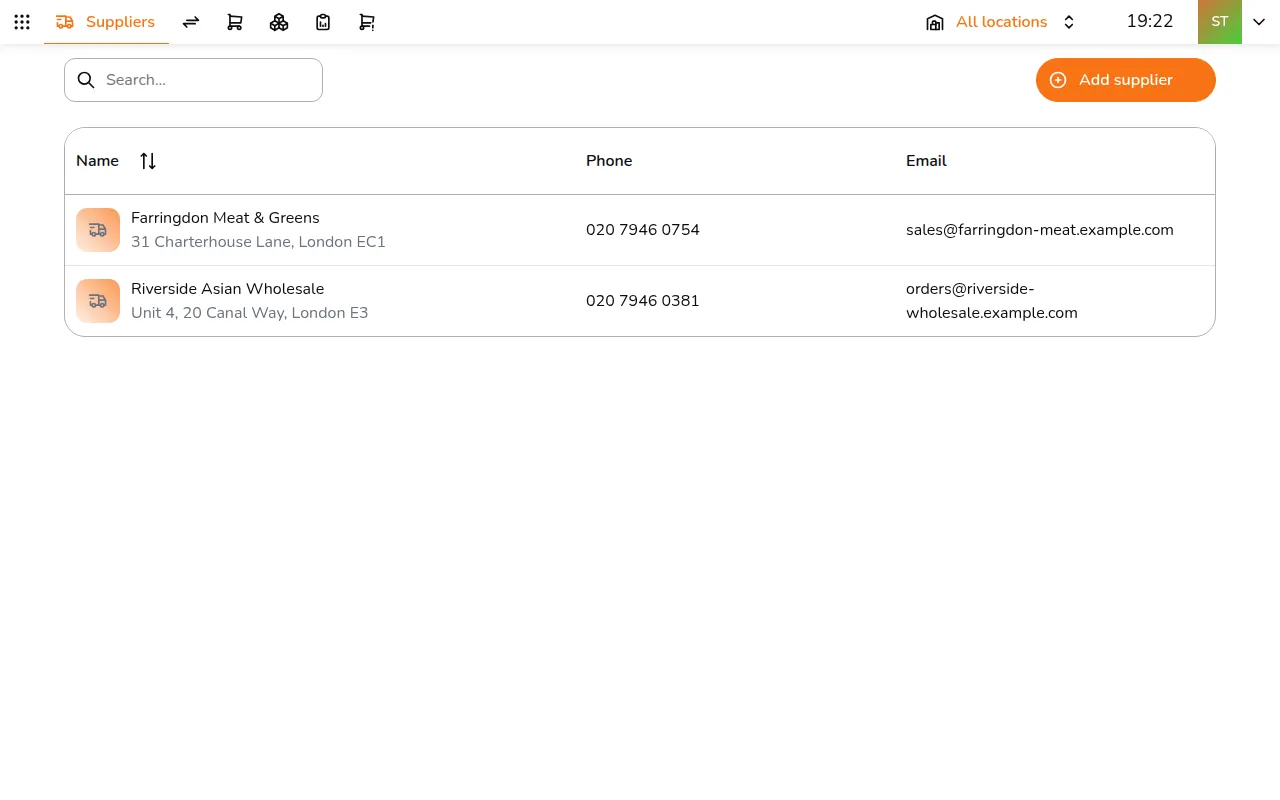Open the shopping cart tab
This screenshot has height=800, width=1280.
pos(235,22)
